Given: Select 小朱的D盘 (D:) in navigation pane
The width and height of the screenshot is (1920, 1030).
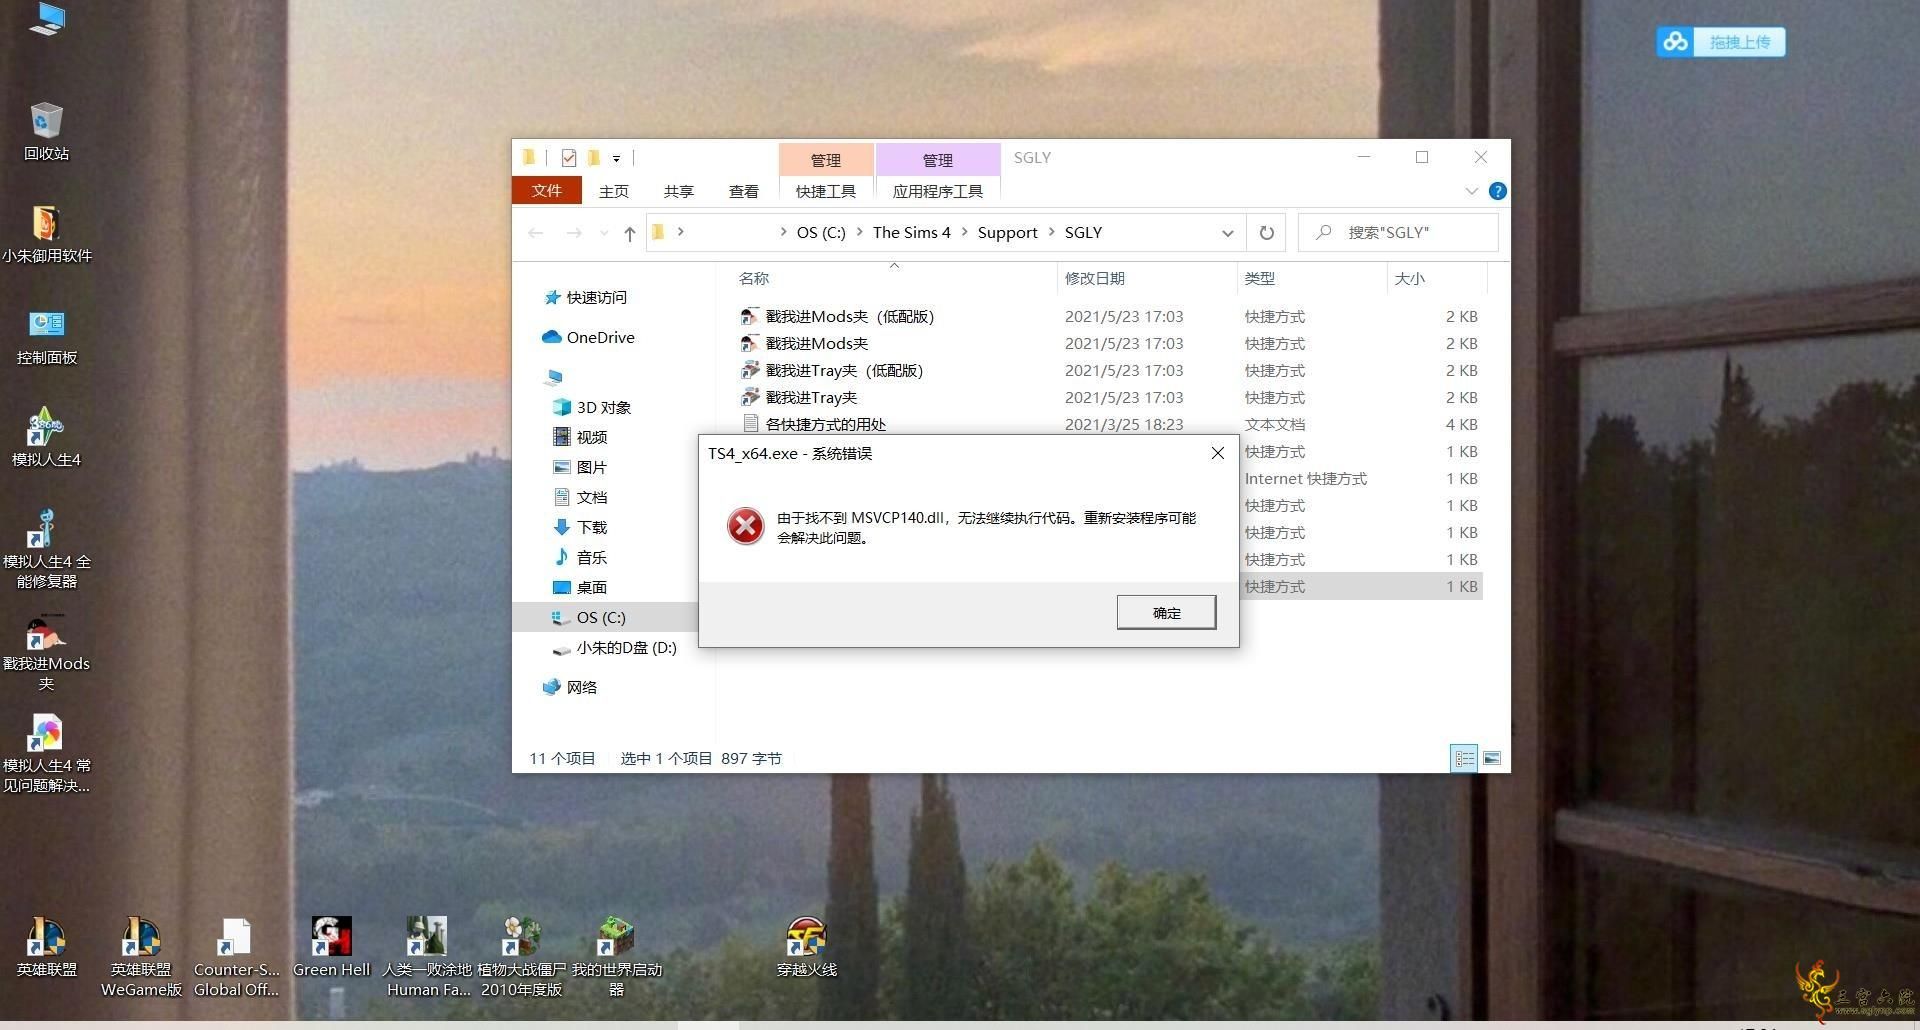Looking at the screenshot, I should pos(615,647).
